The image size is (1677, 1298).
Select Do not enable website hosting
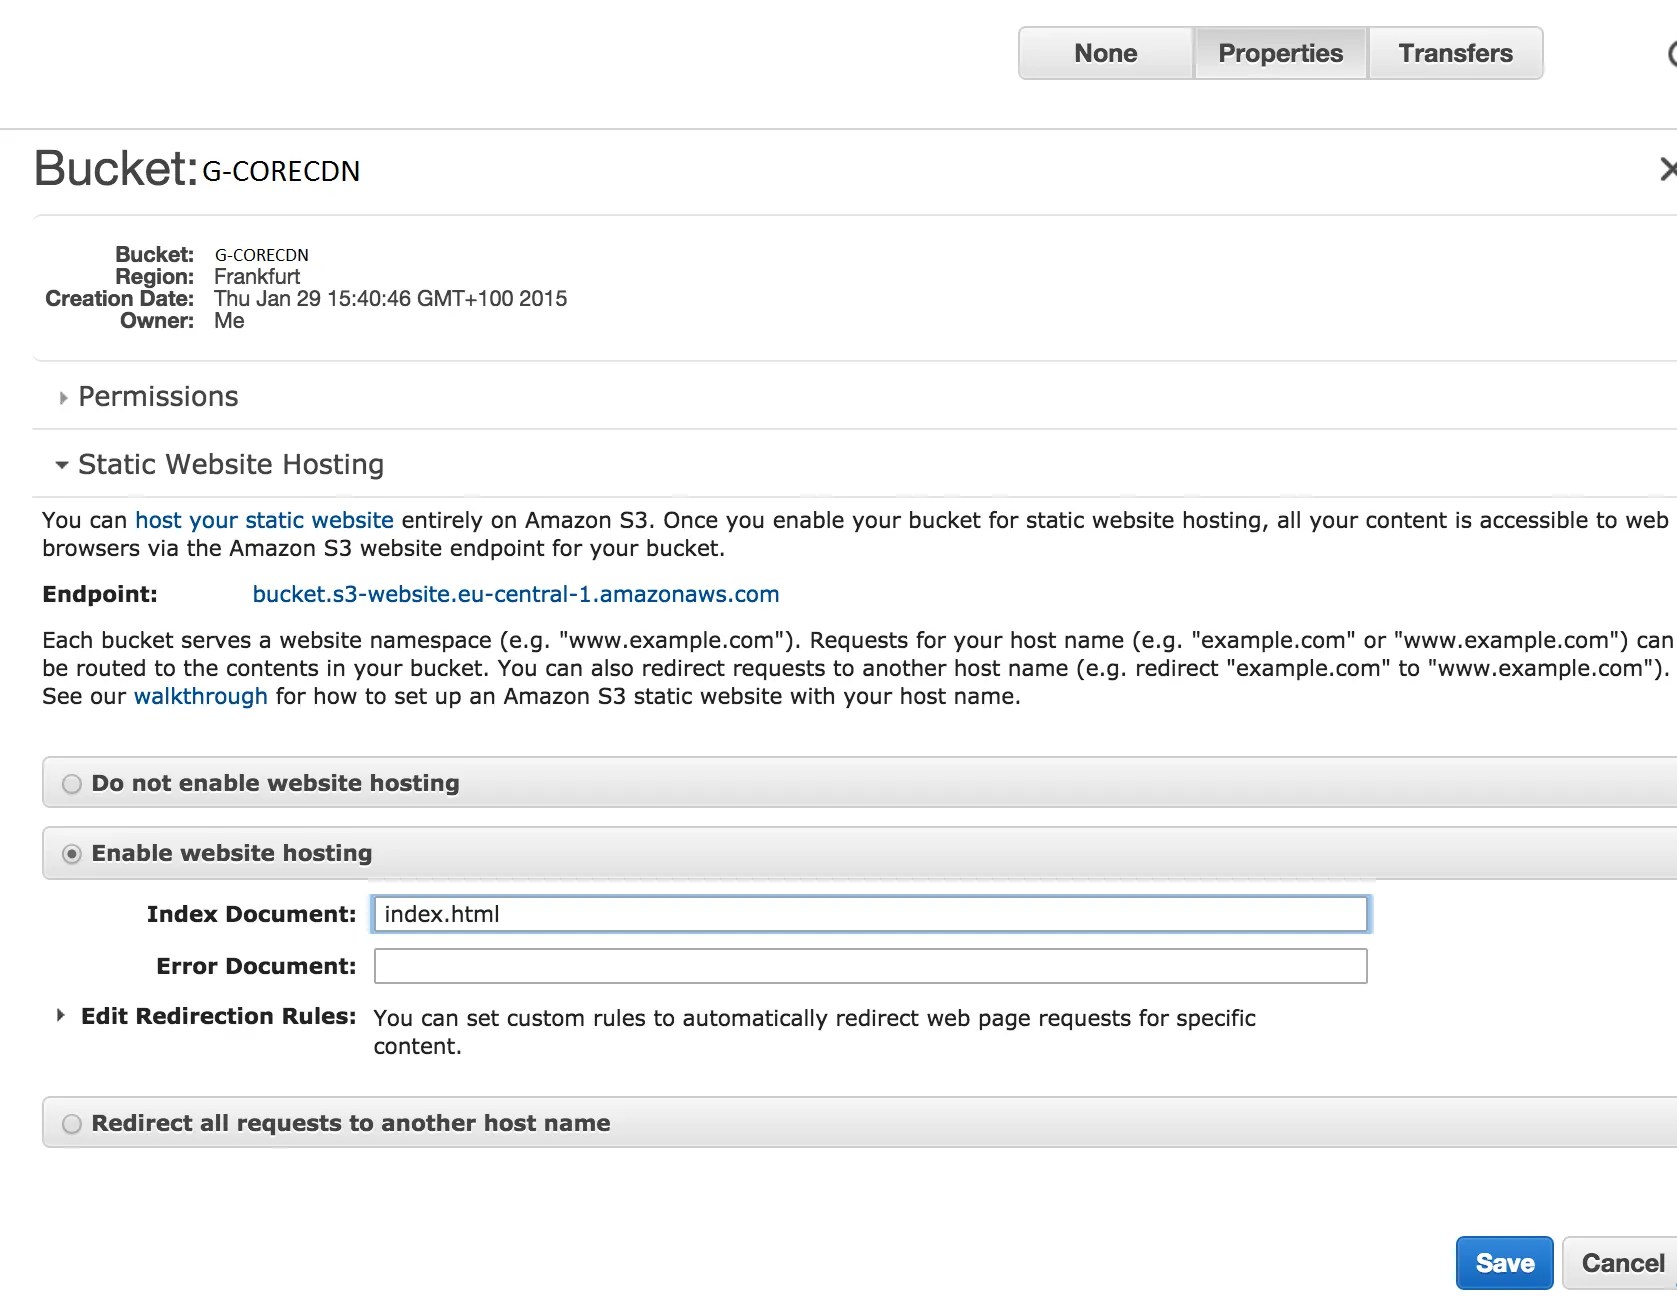71,784
